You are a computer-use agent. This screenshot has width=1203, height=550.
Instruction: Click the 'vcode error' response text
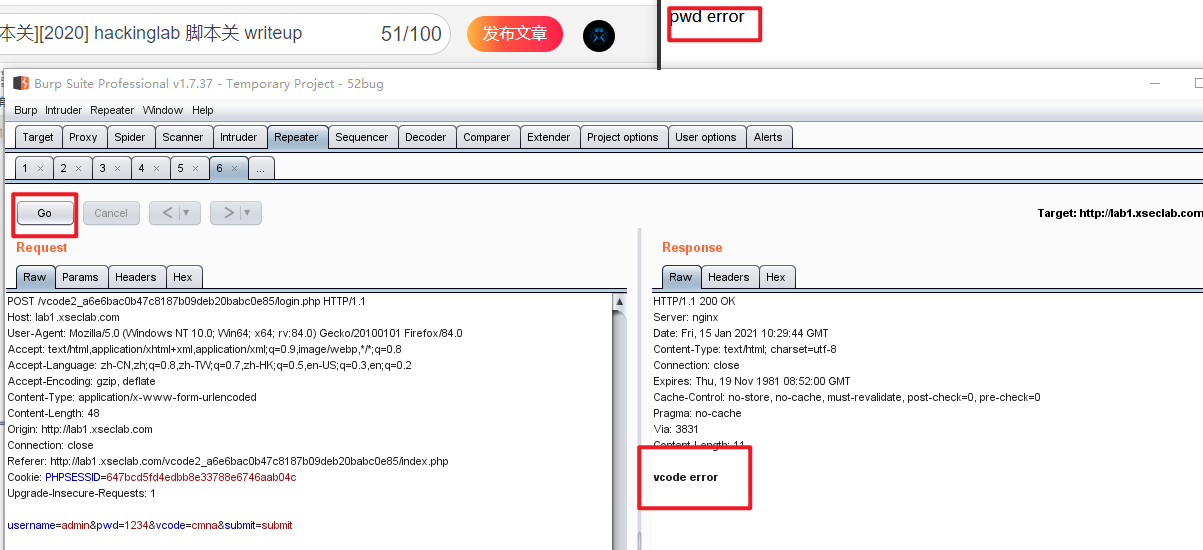(686, 477)
